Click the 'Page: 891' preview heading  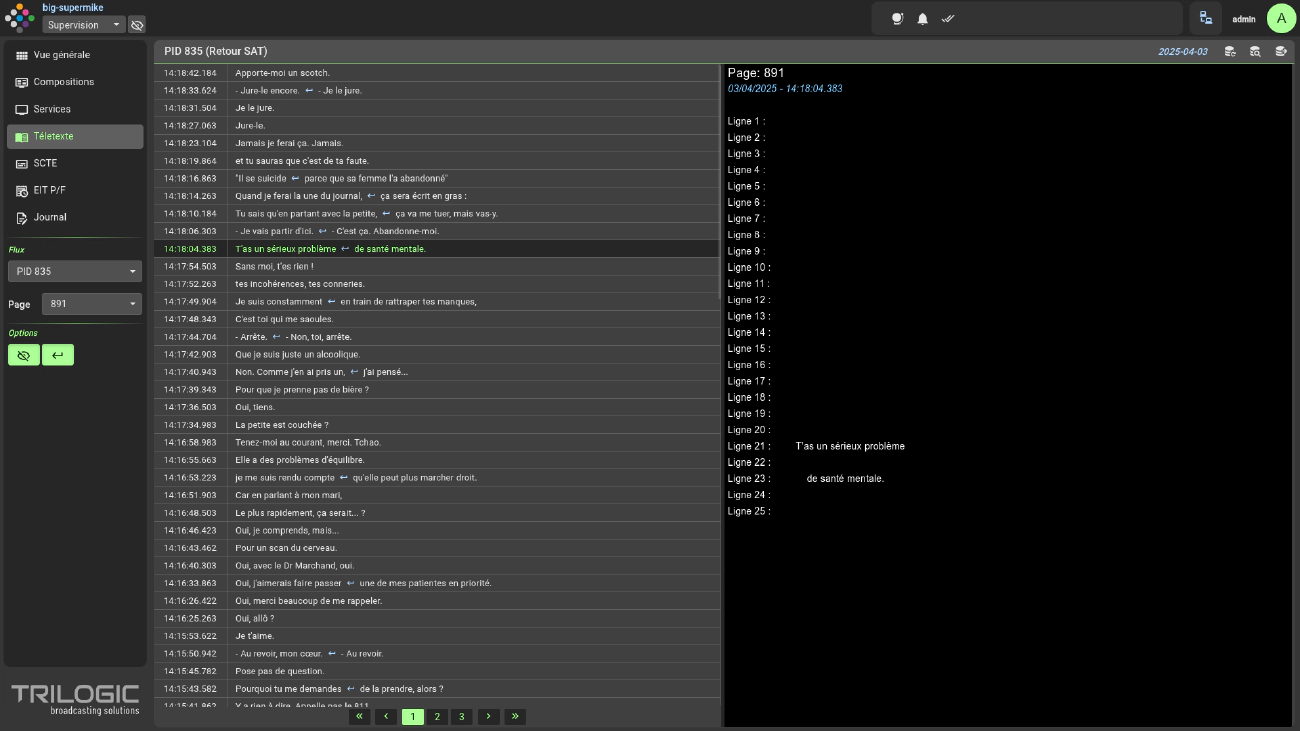click(x=756, y=73)
